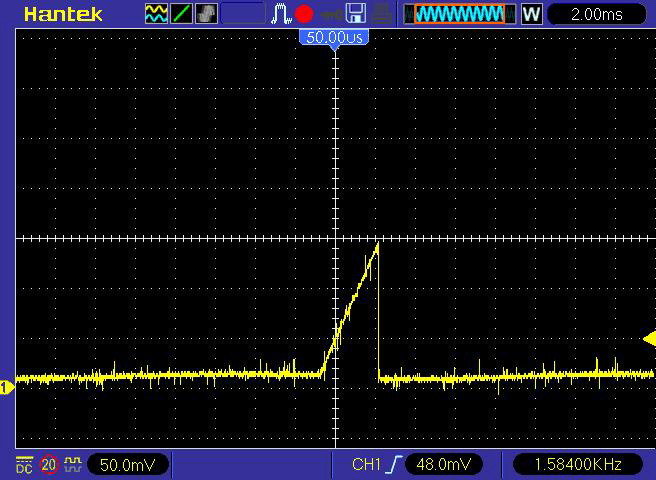Viewport: 656px width, 480px height.
Task: Click the dimmed print icon
Action: click(x=381, y=14)
